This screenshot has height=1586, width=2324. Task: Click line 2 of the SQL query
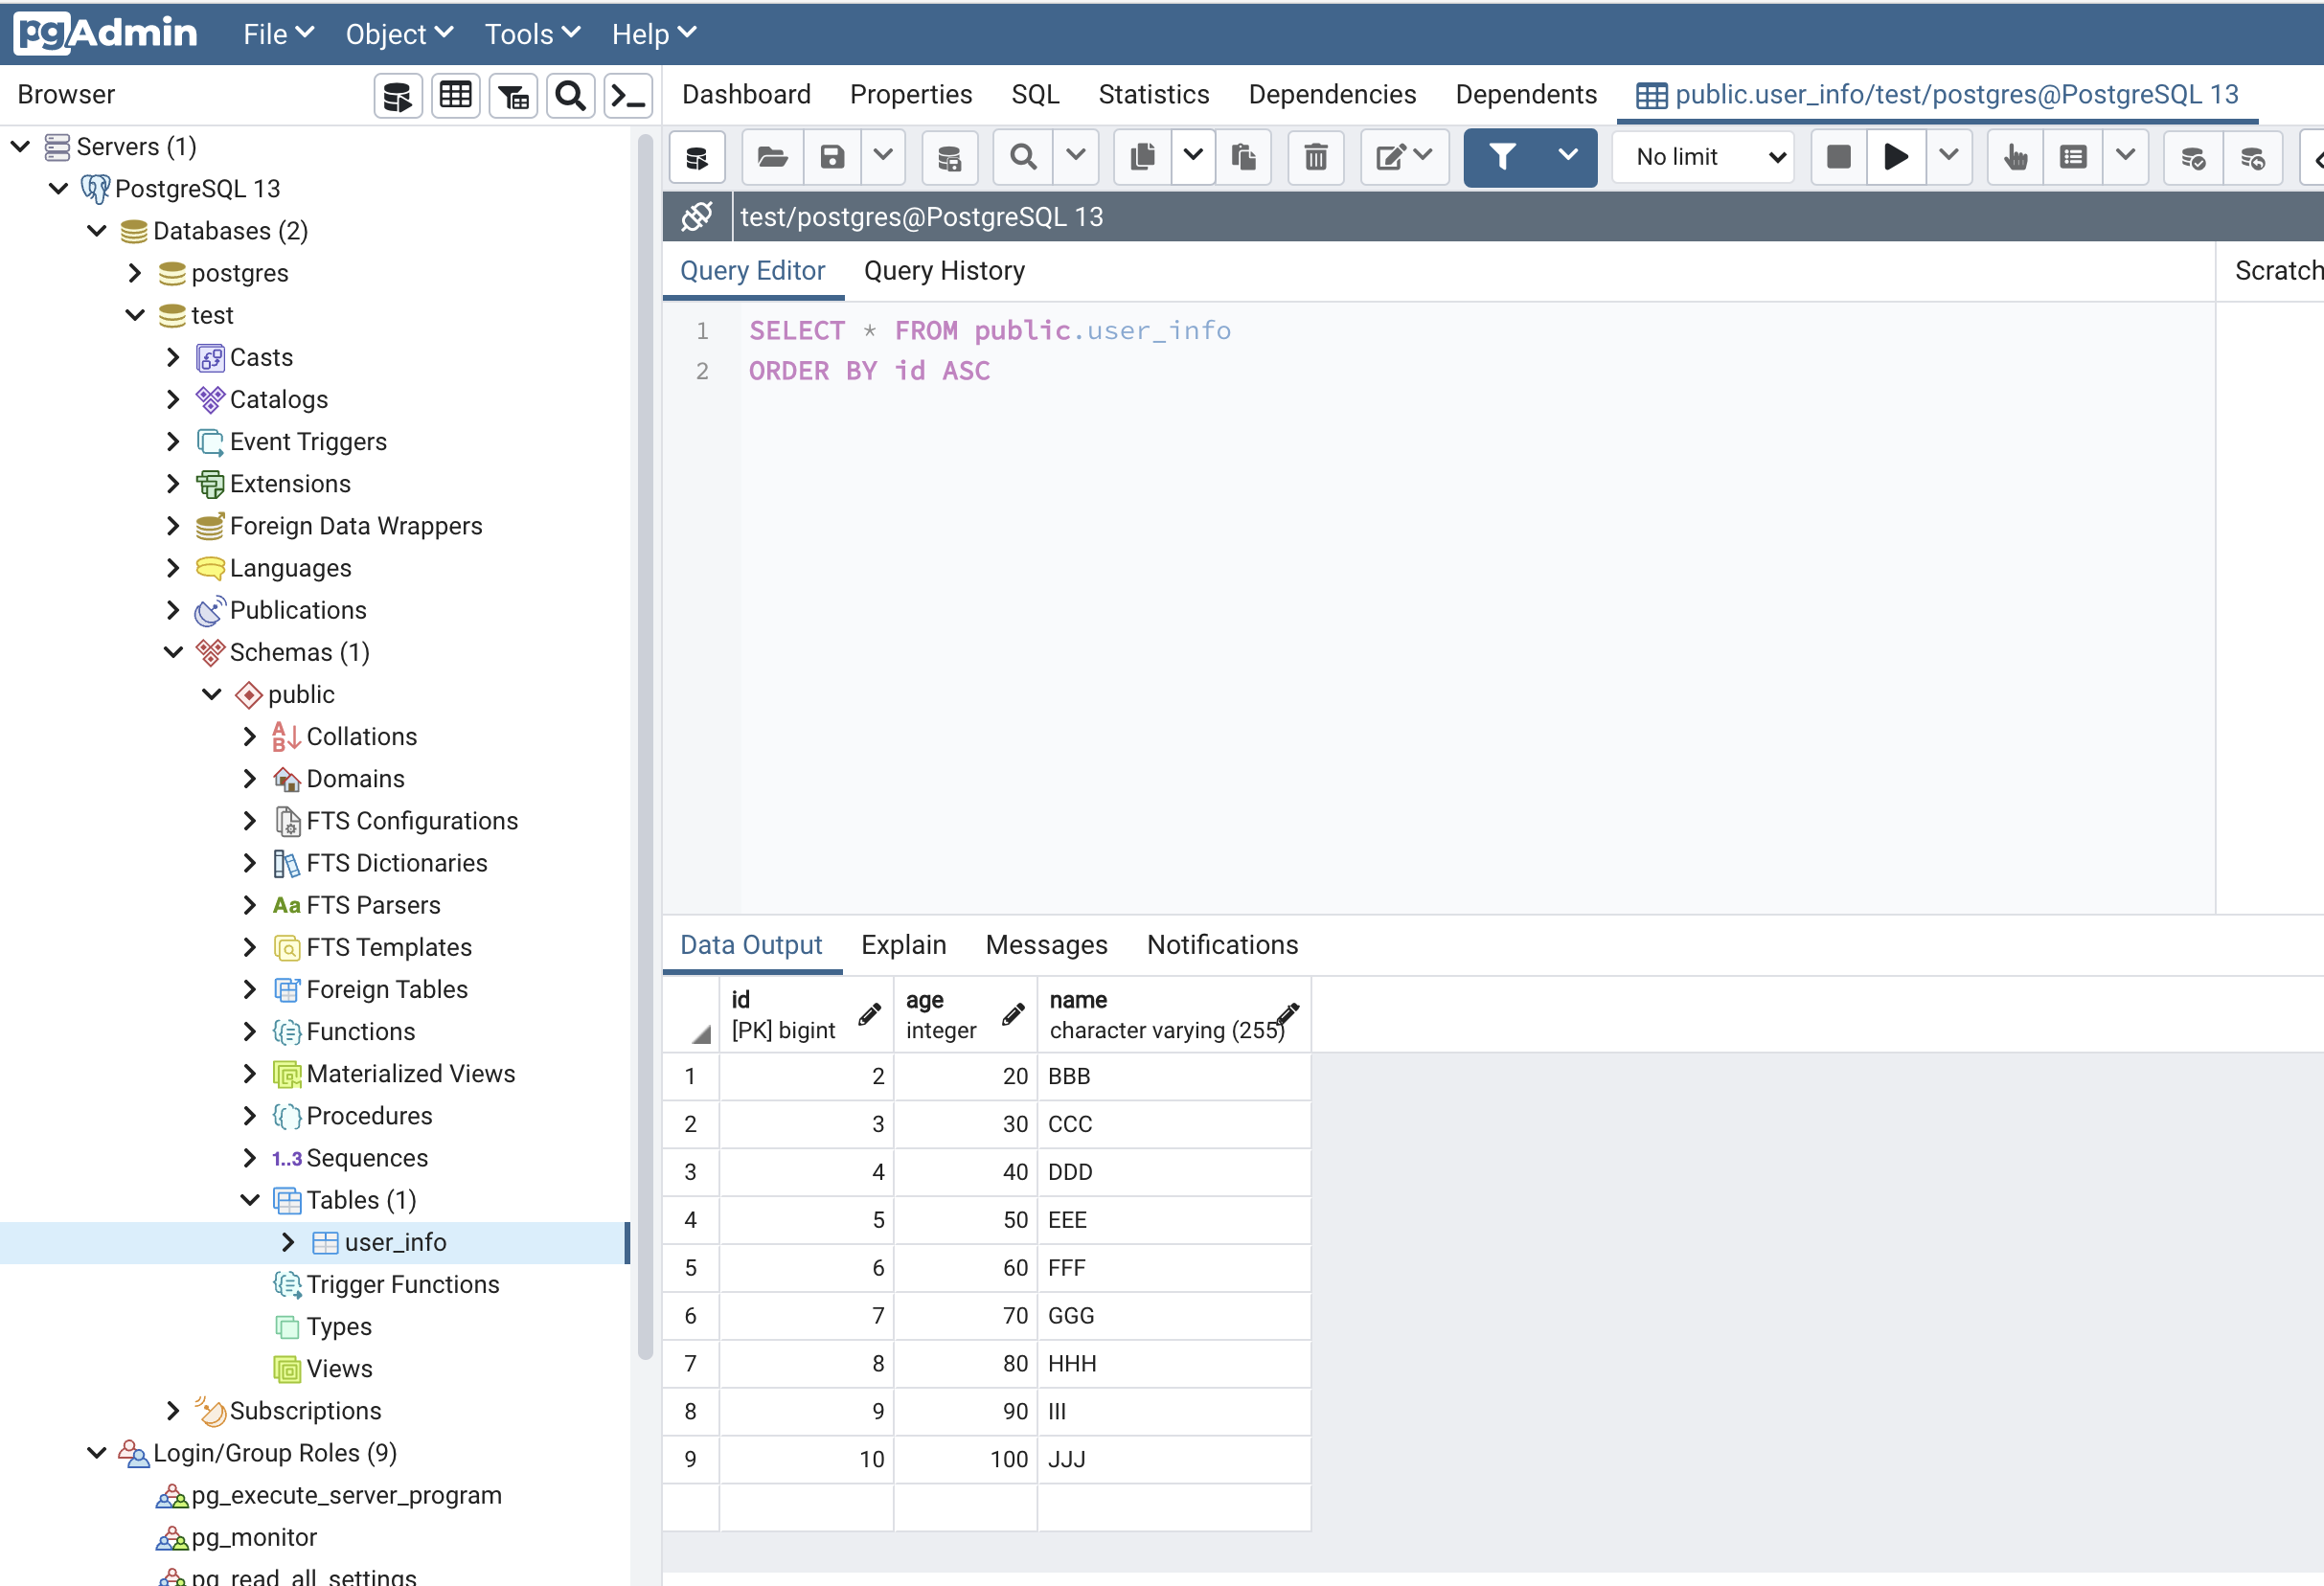(869, 370)
